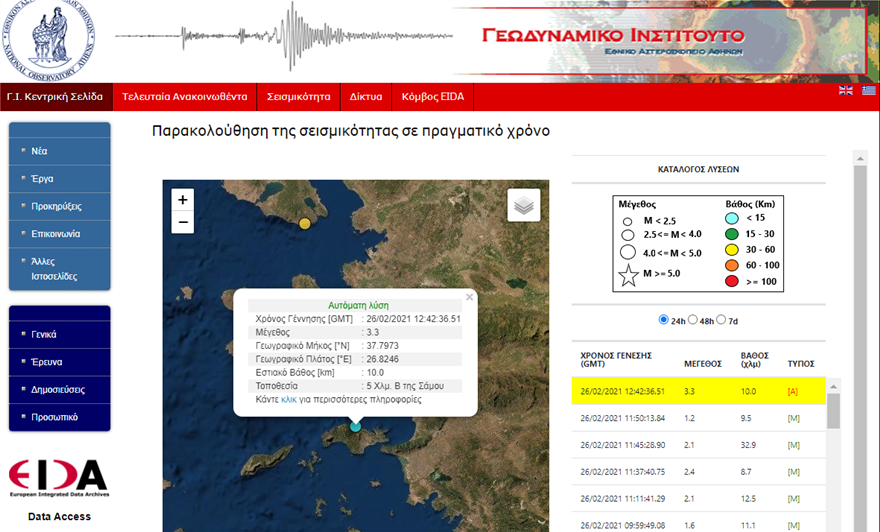Select the 24h time range
Image resolution: width=880 pixels, height=532 pixels.
click(x=664, y=321)
